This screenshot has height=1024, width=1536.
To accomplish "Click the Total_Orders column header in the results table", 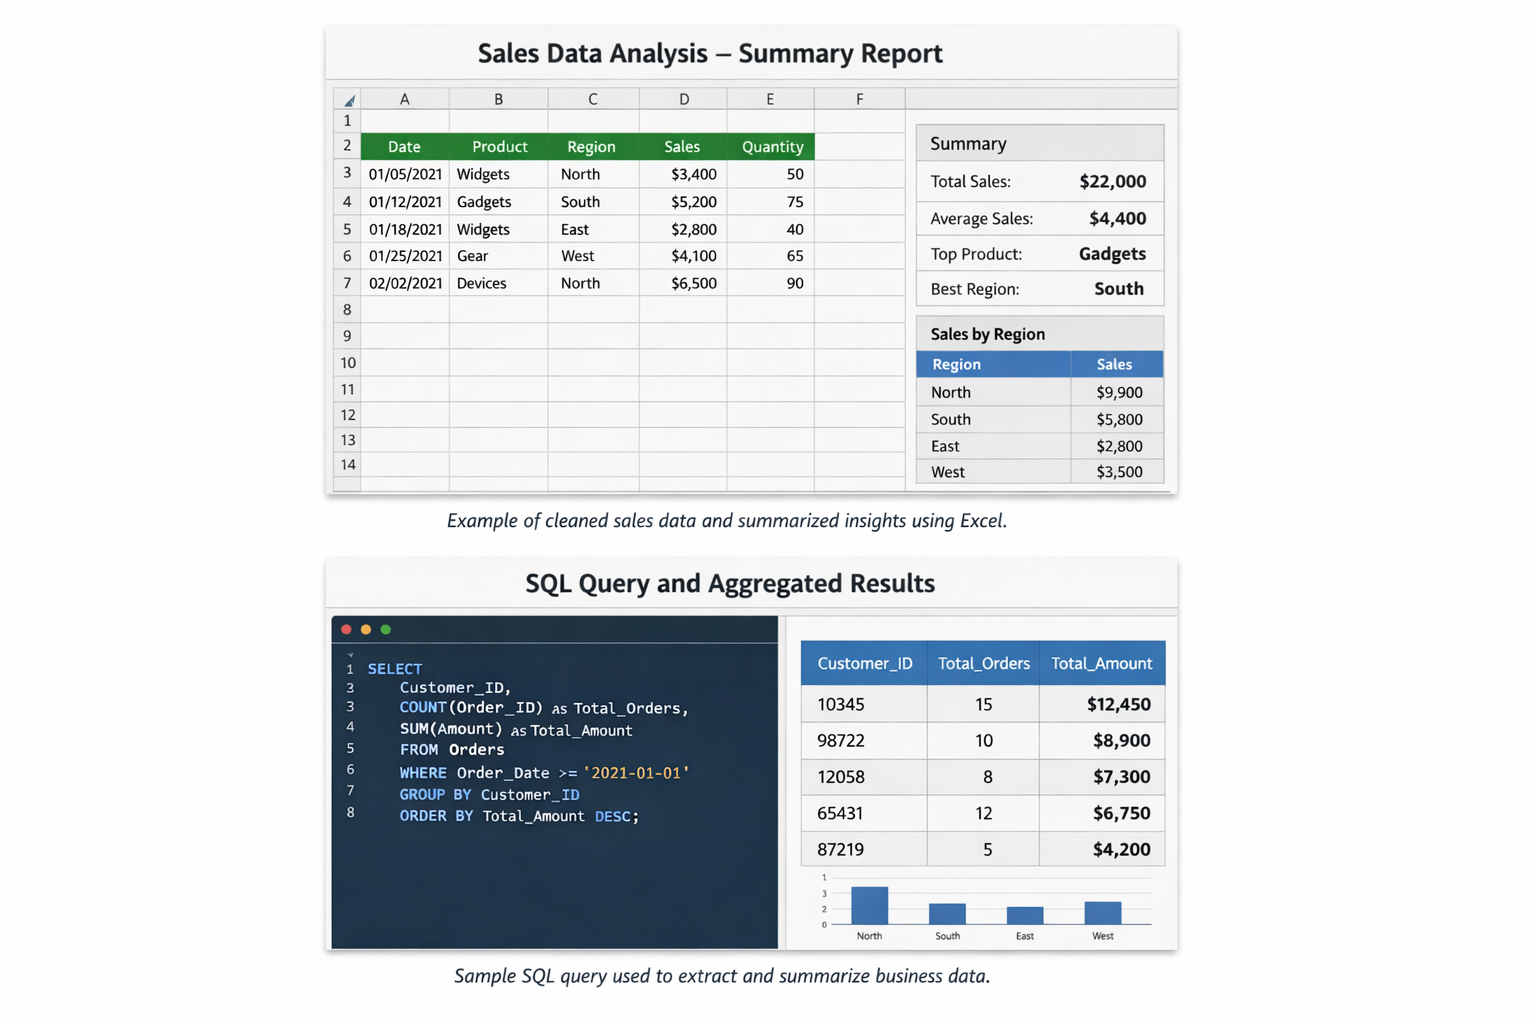I will pos(983,663).
